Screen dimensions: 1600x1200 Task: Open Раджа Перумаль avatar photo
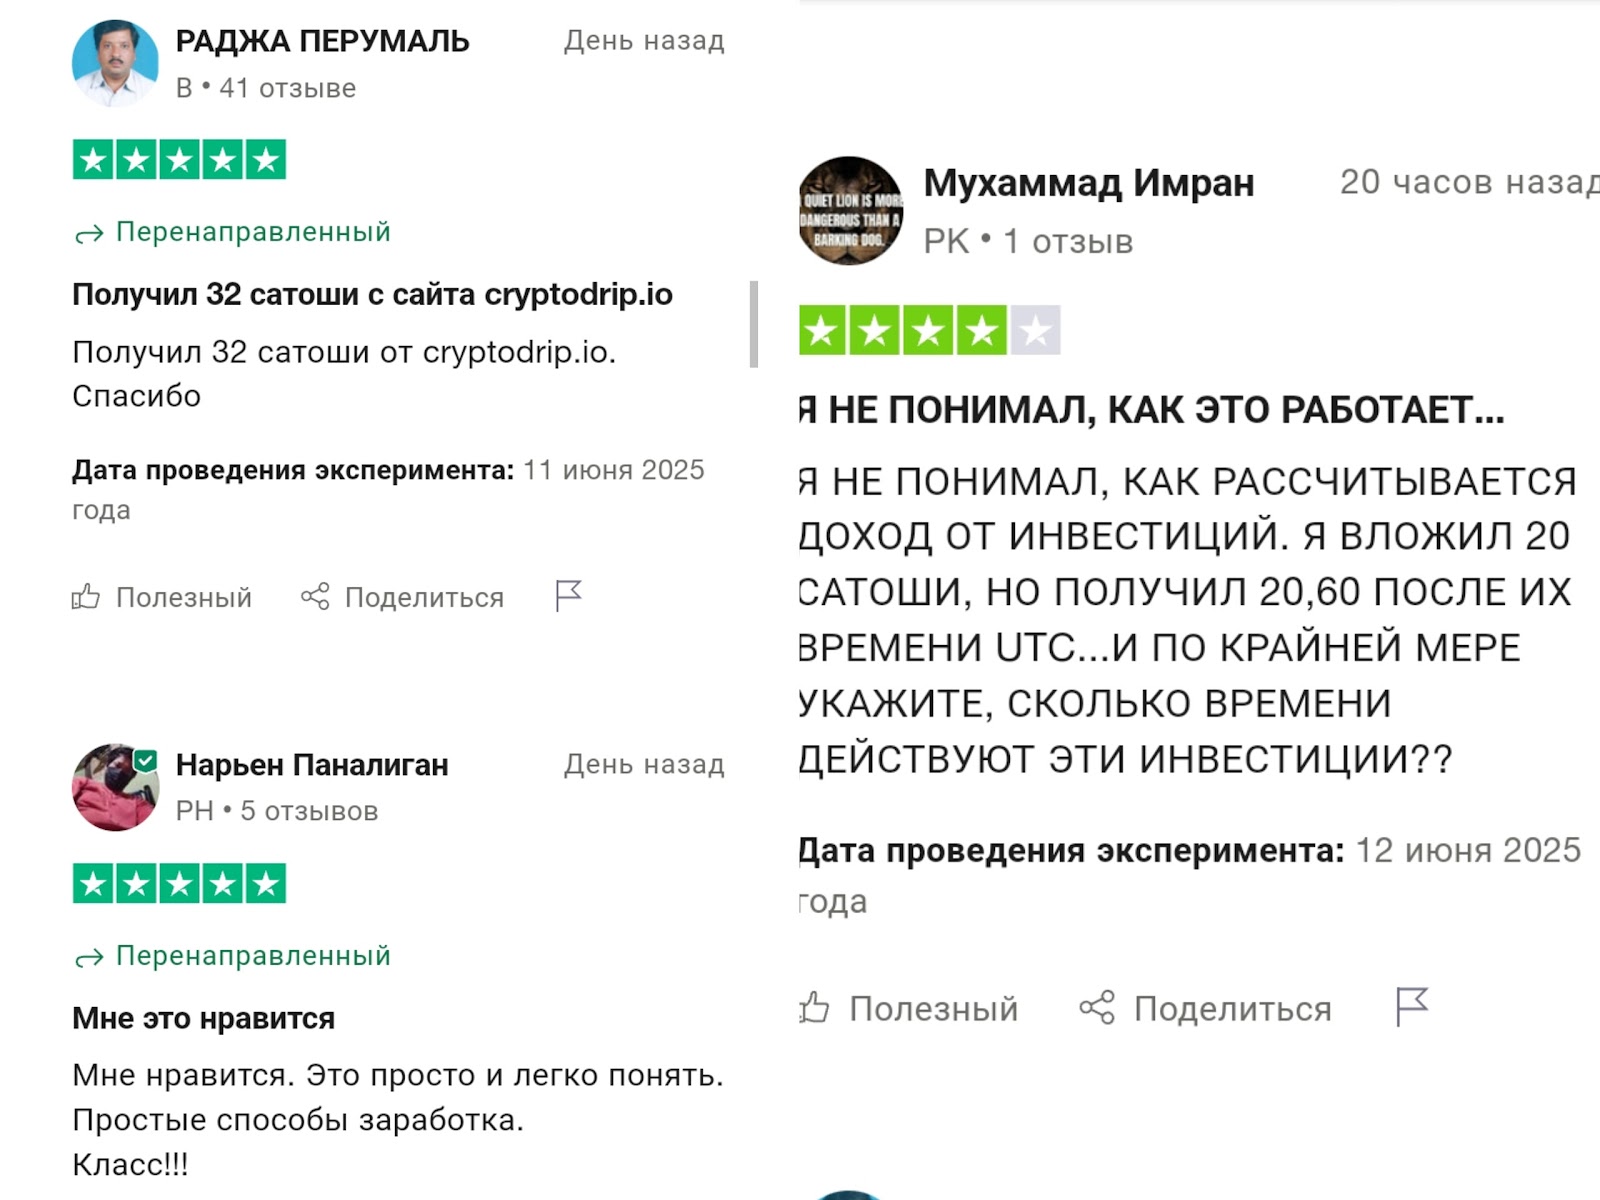coord(115,62)
